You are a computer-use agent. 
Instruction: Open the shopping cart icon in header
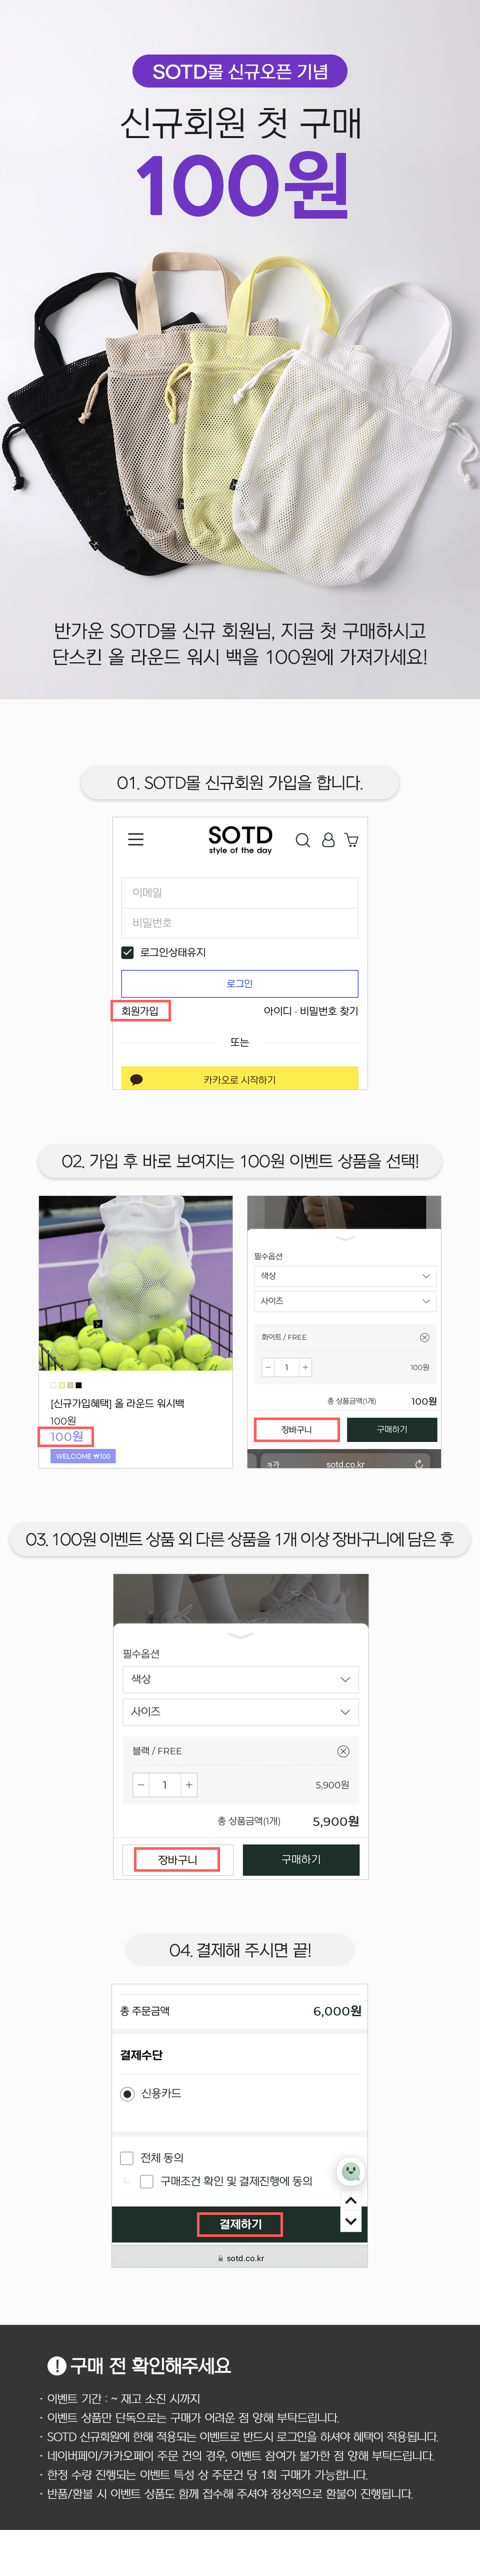click(x=351, y=841)
